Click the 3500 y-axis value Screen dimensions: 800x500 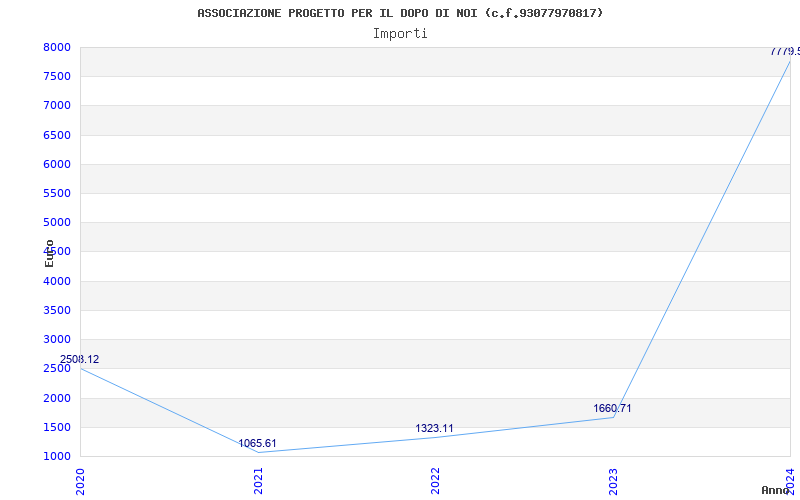[x=57, y=310]
